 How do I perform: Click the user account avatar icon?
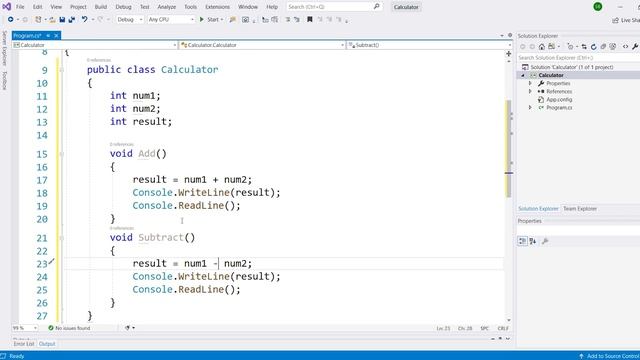coord(598,7)
